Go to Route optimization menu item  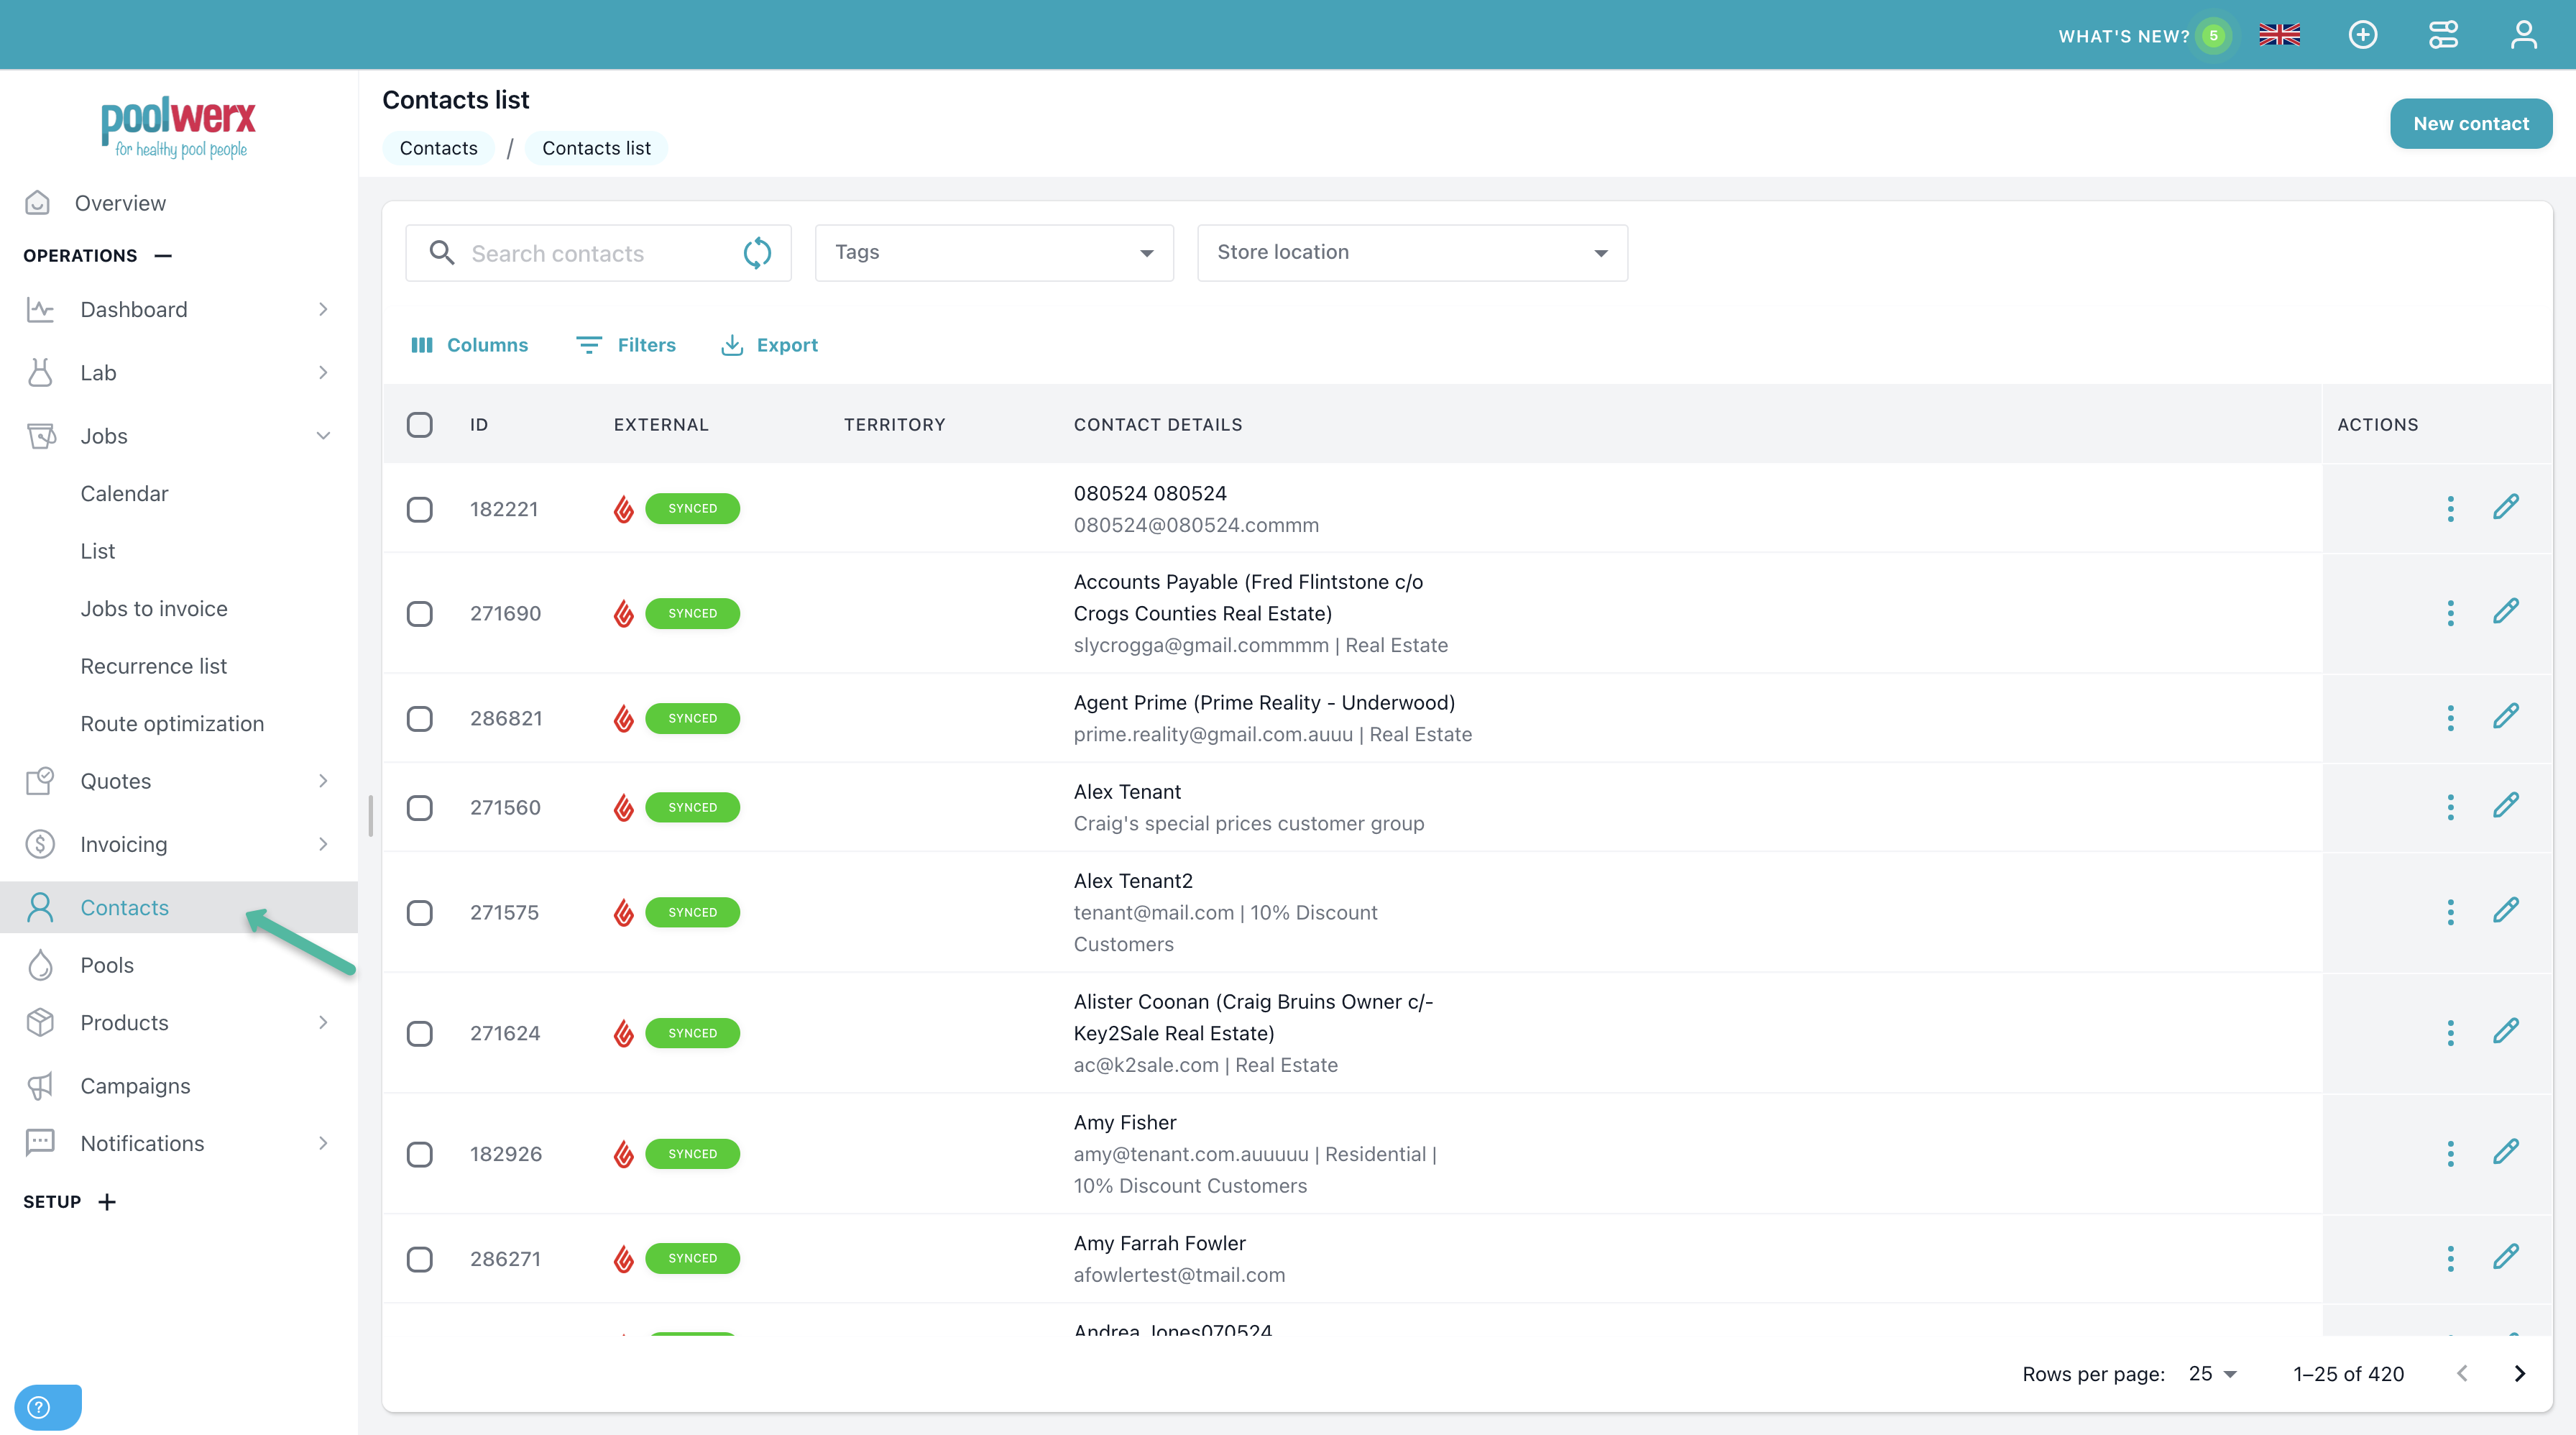[x=172, y=723]
